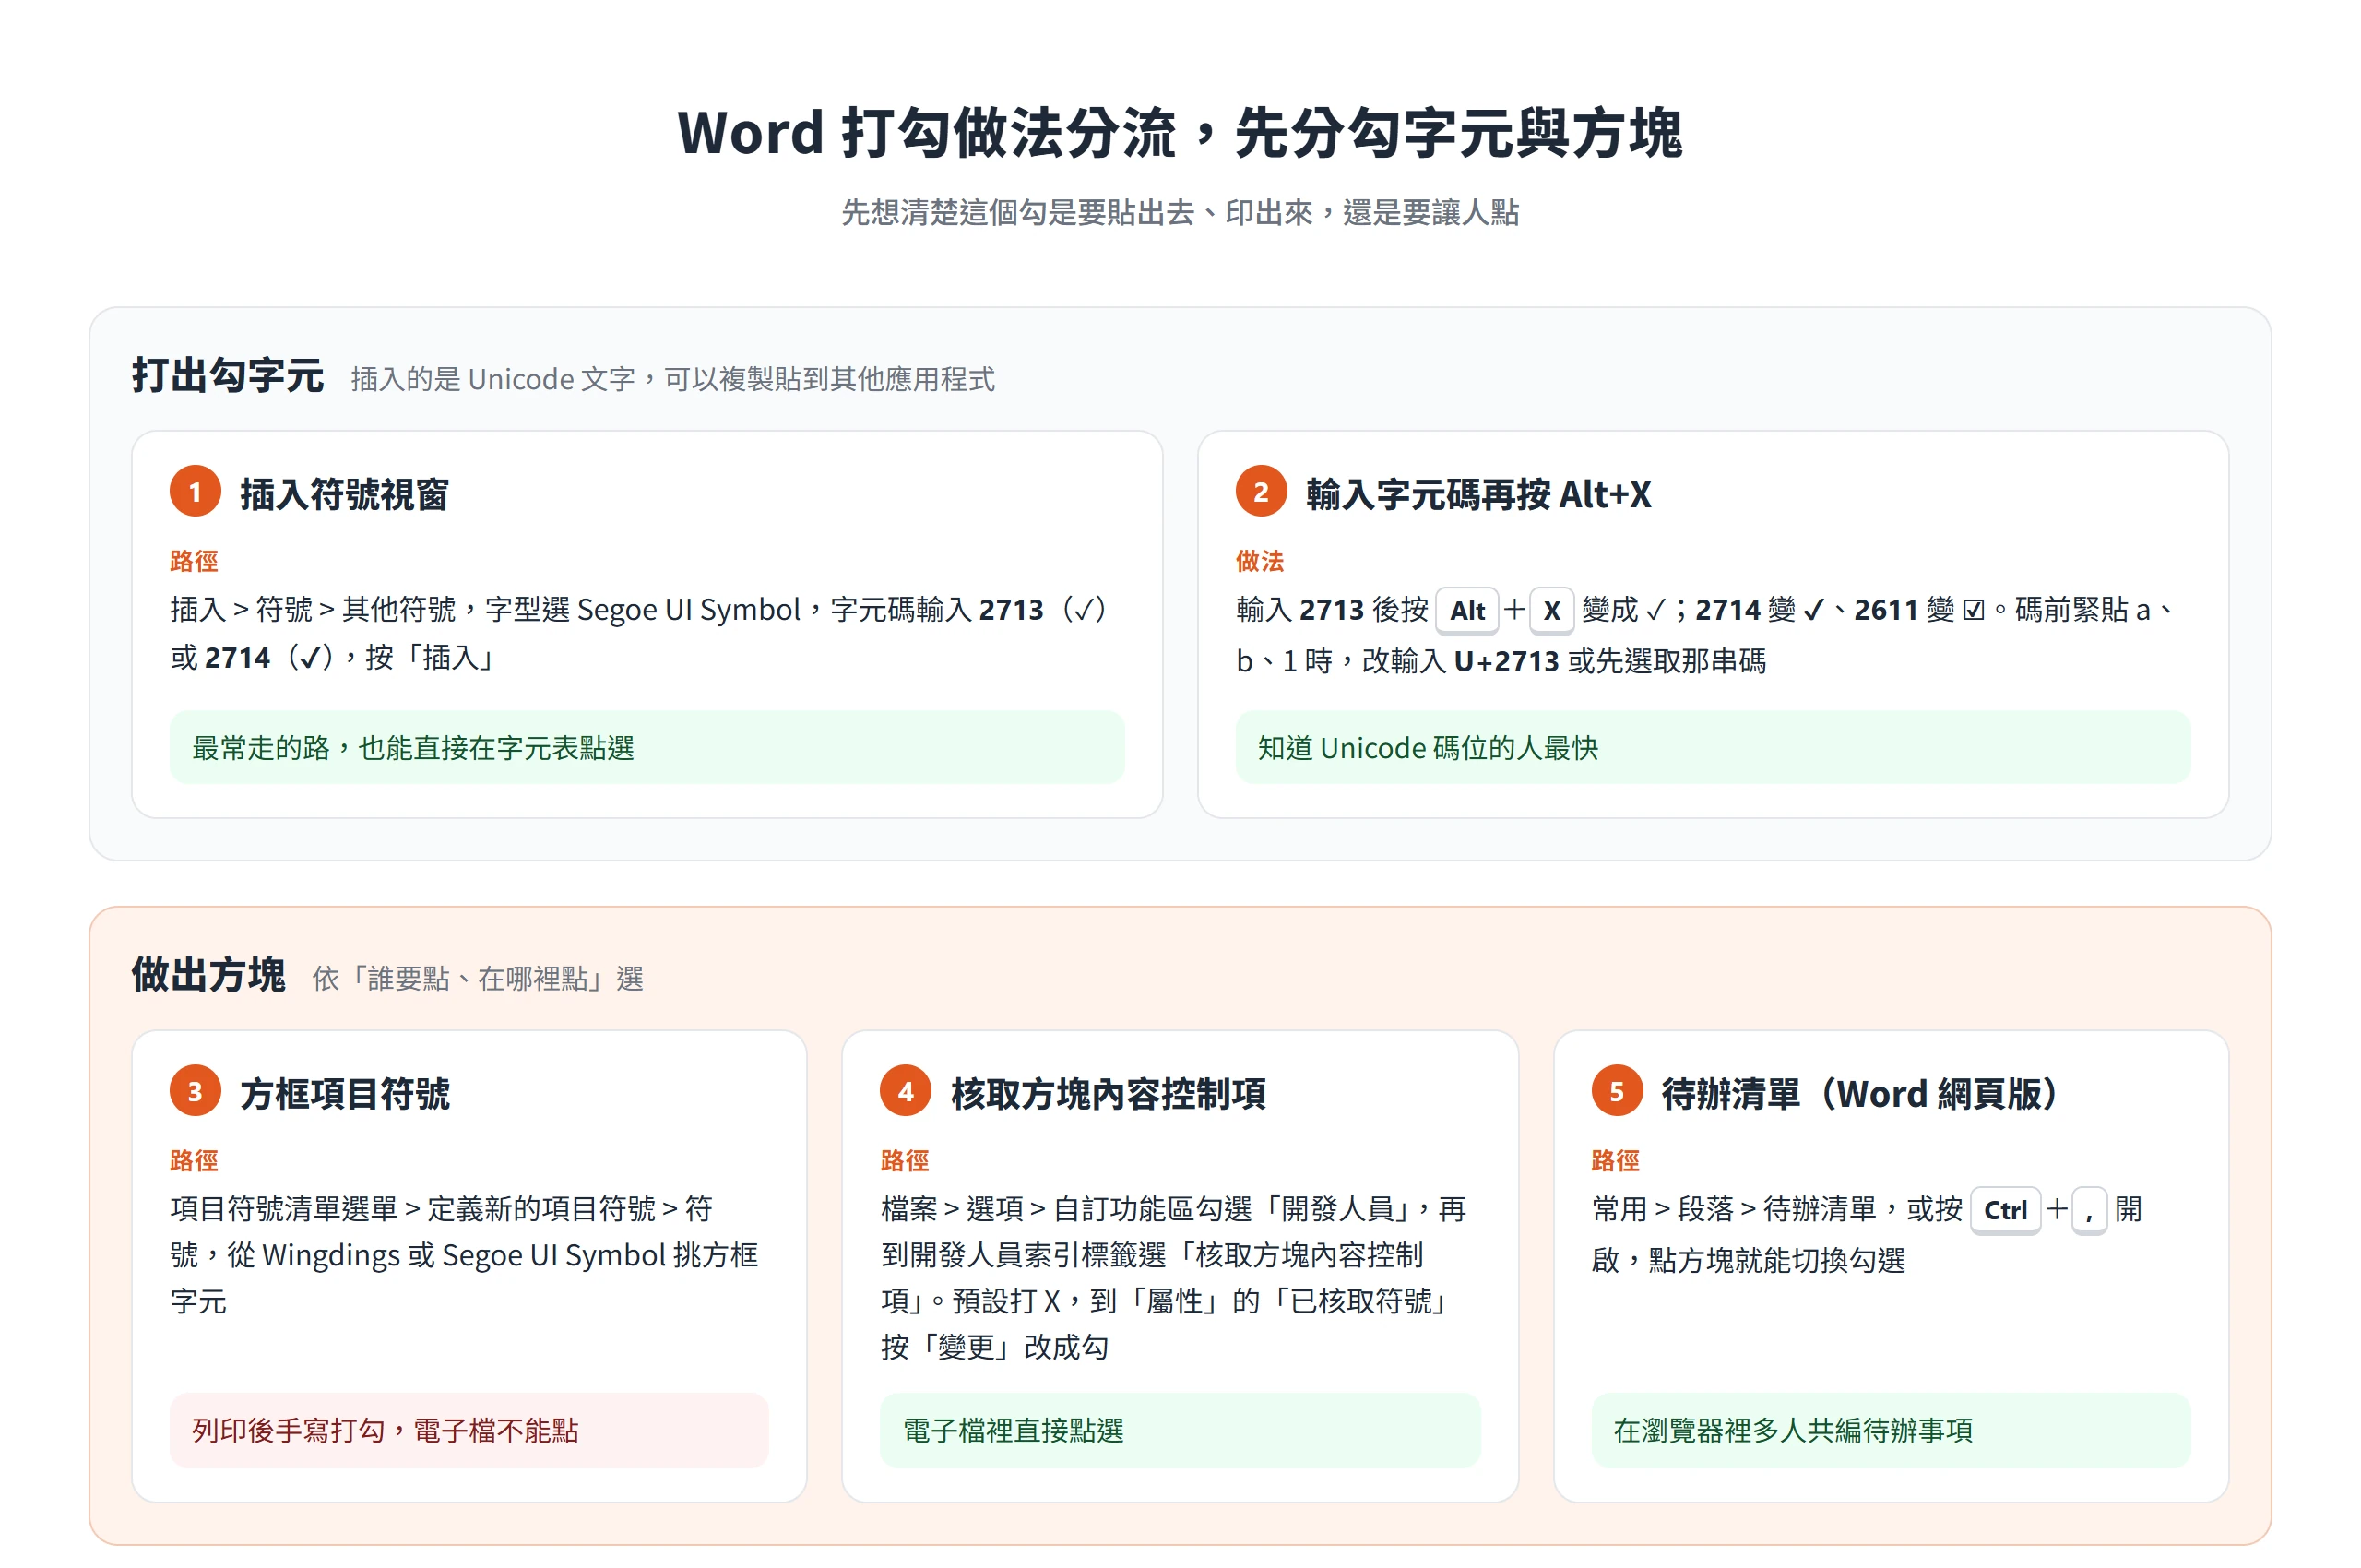
Task: Click the orange number 3 badge
Action: (x=195, y=1091)
